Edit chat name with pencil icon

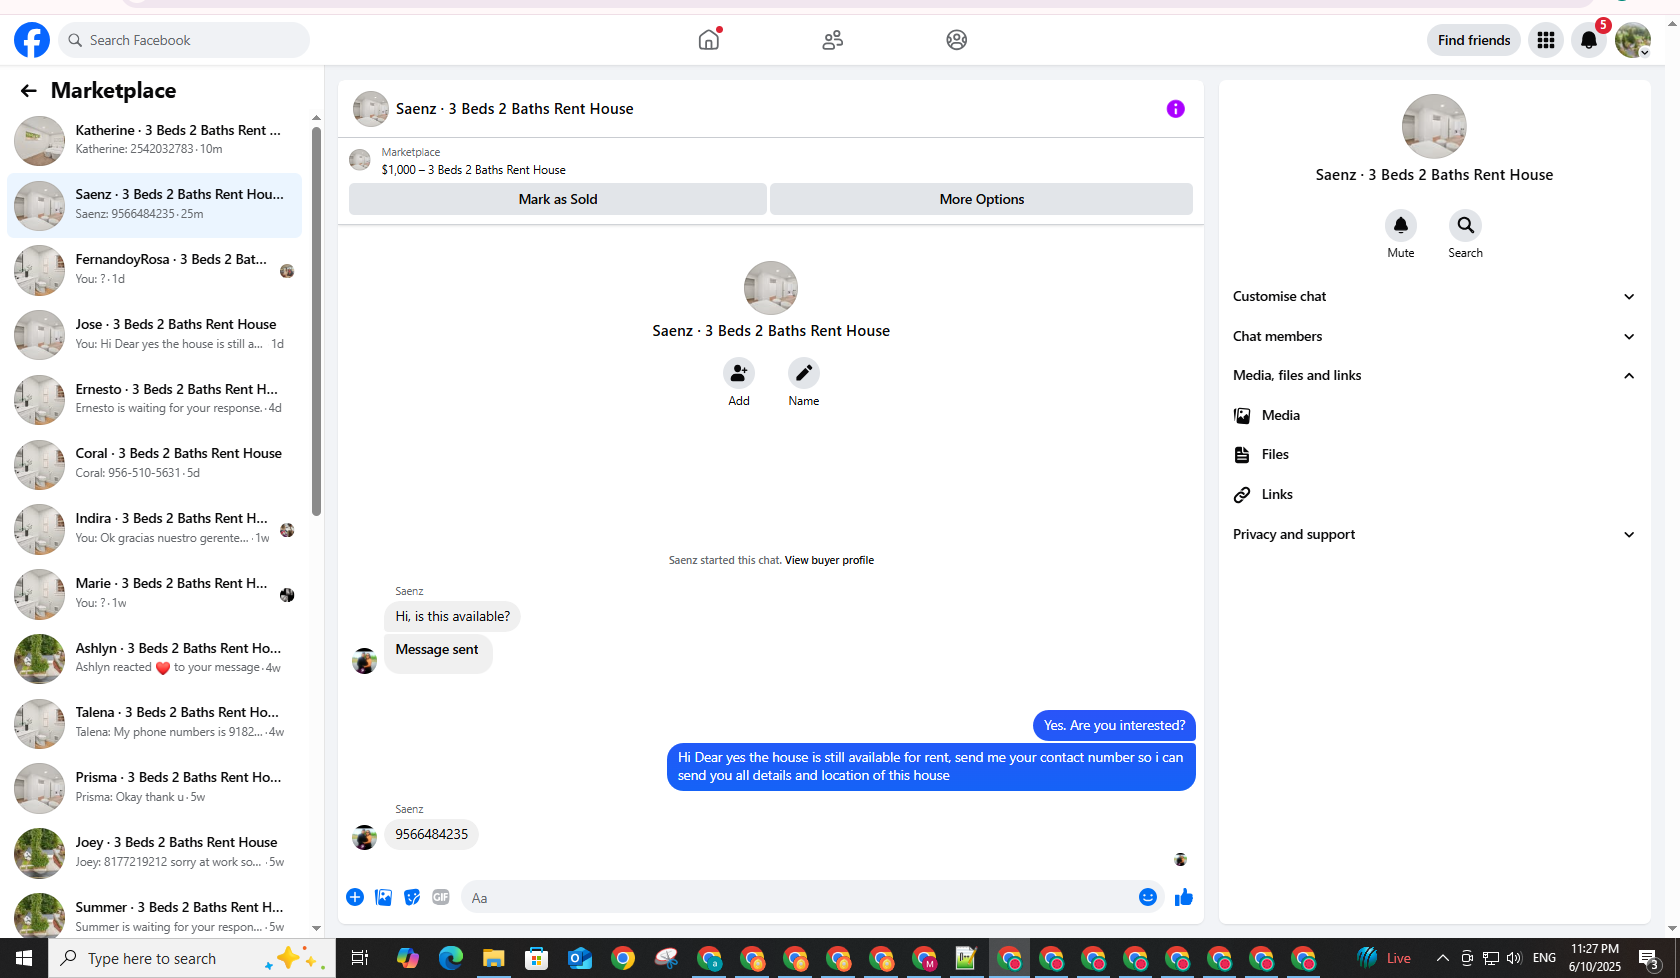pyautogui.click(x=804, y=373)
